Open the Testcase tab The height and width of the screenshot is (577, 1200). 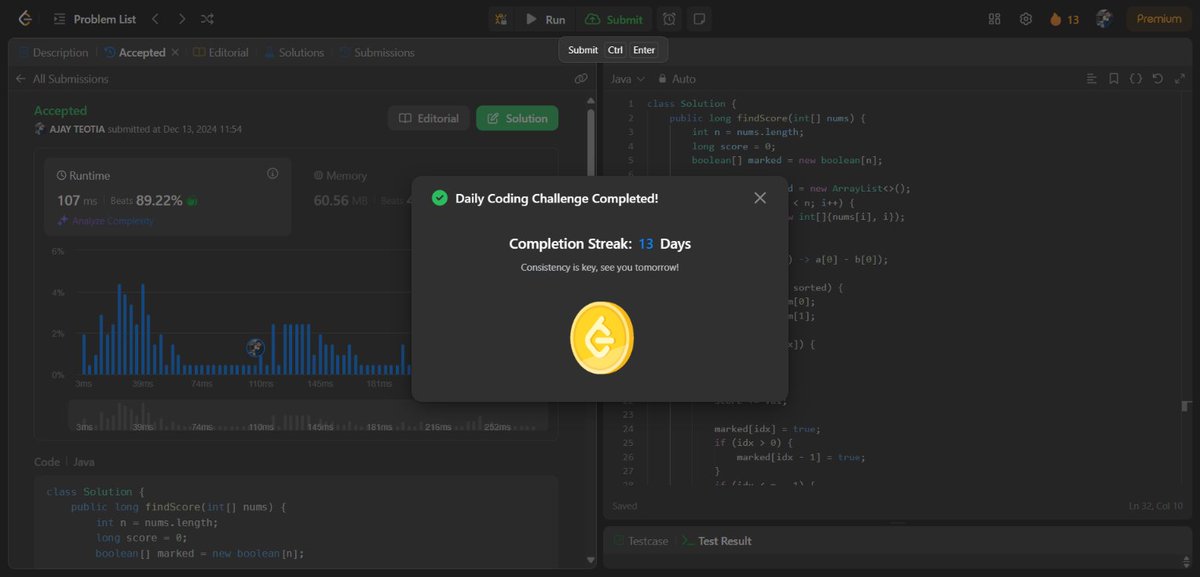tap(639, 541)
